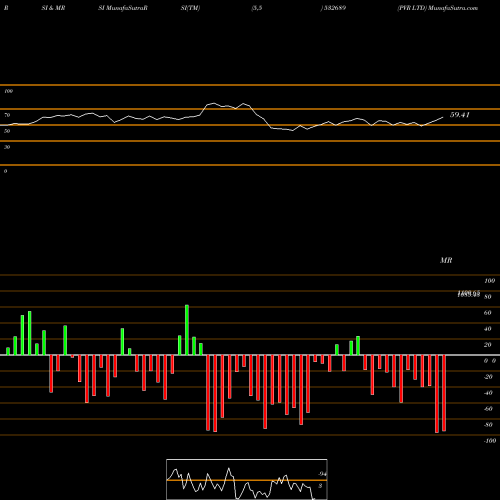Click the 60 label on MR axis

[487, 313]
